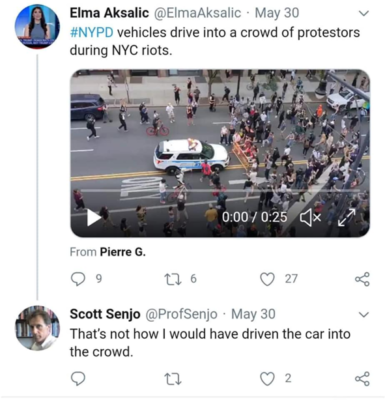Viewport: 385px width, 400px height.
Task: Share Elma Aksalic's tweet
Action: tap(362, 279)
